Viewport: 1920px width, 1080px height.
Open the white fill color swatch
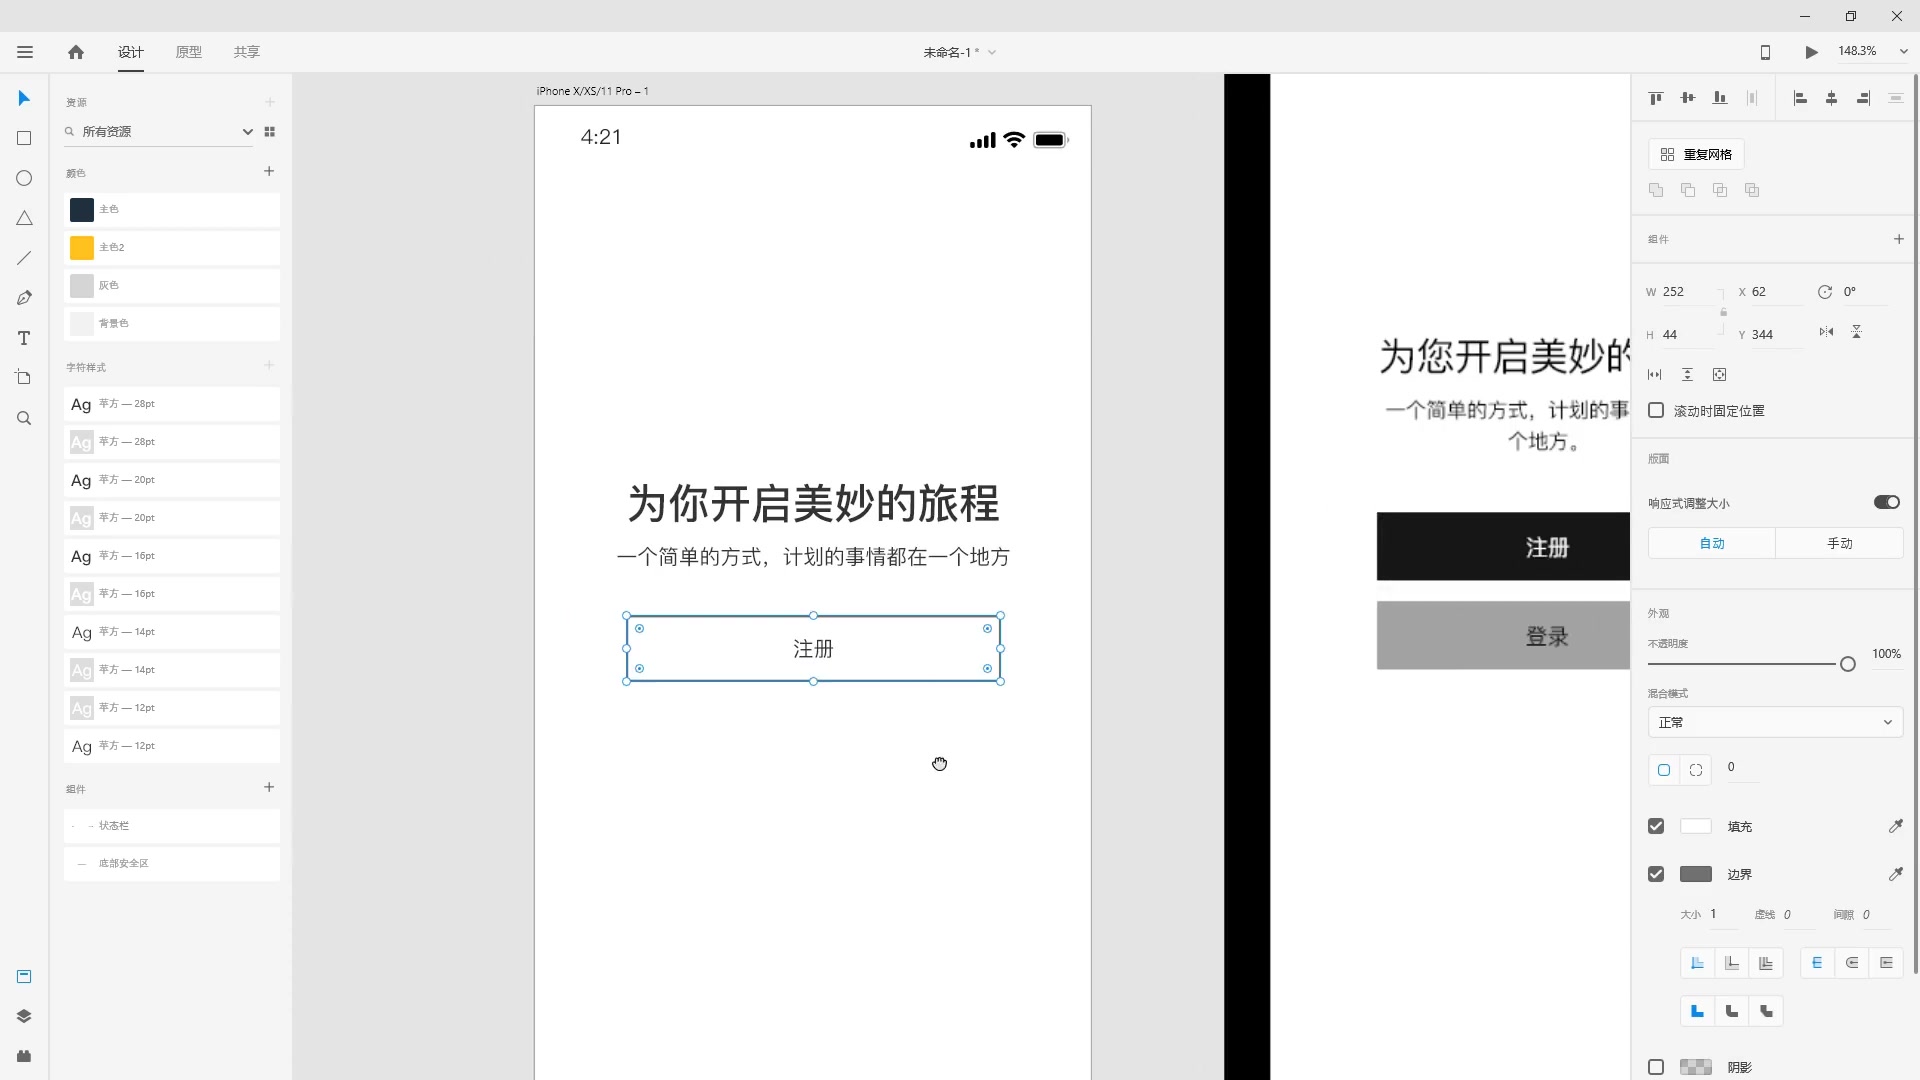pos(1696,826)
